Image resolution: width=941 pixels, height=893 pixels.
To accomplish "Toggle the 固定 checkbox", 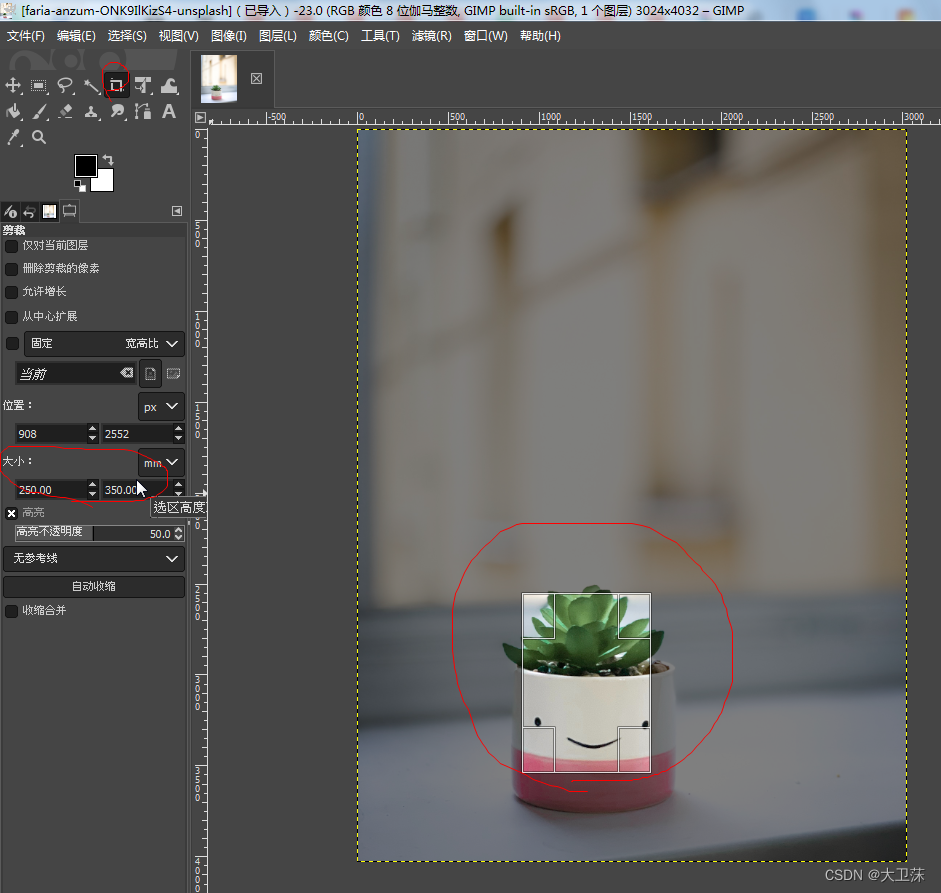I will (12, 343).
